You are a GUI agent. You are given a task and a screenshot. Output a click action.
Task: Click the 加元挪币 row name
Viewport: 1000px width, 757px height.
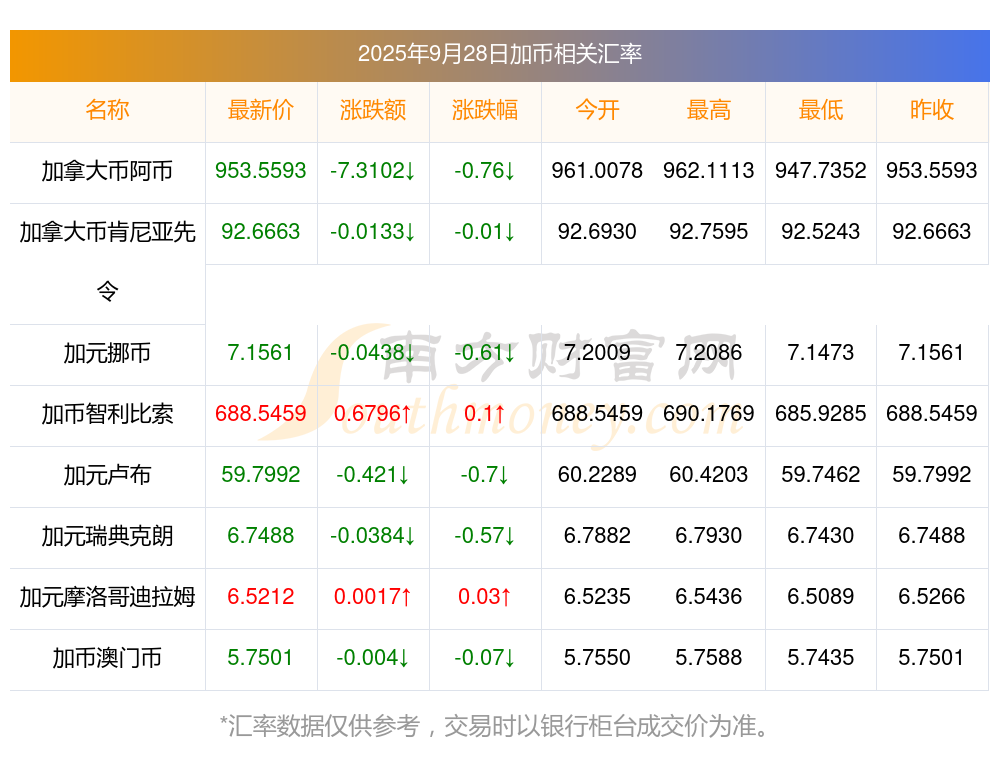click(107, 353)
